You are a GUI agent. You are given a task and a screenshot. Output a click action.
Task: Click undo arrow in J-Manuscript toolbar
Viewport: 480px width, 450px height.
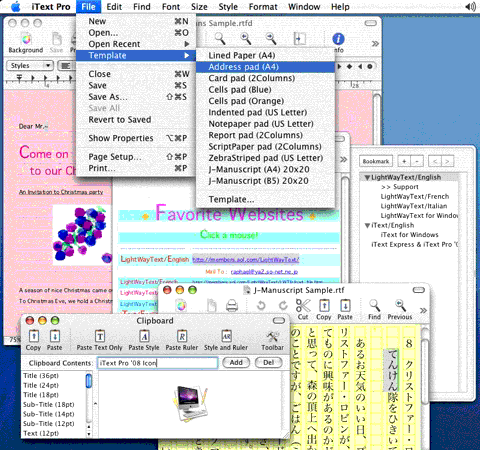tap(261, 305)
